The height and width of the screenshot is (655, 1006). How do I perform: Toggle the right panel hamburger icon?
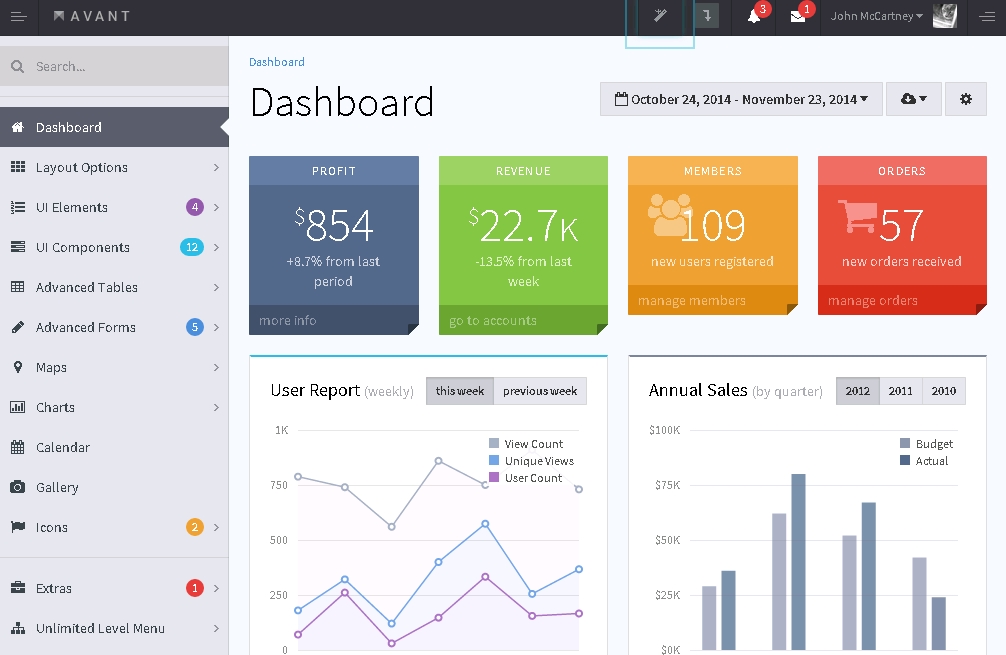coord(987,16)
